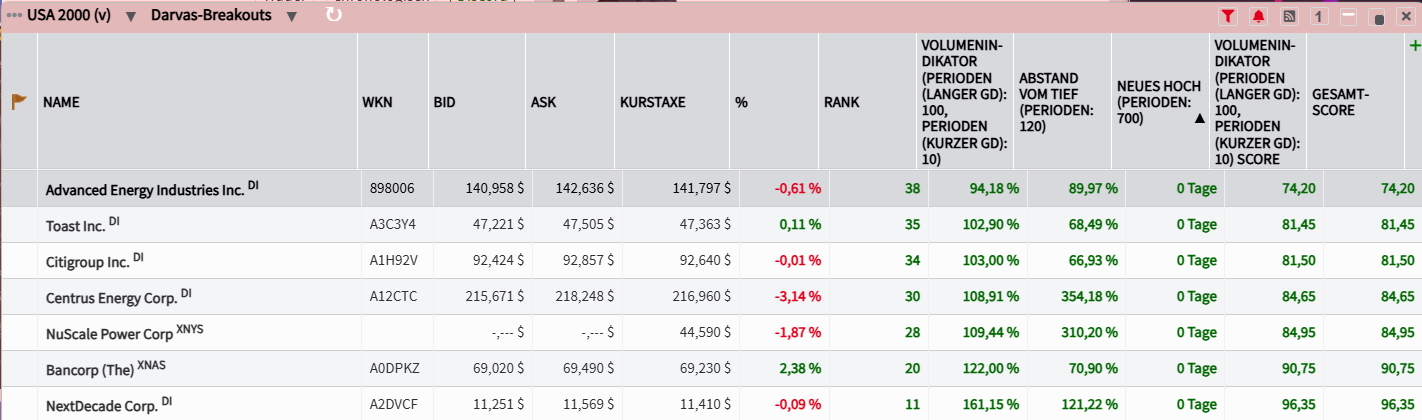The width and height of the screenshot is (1422, 420).
Task: Sort by % column header
Action: pos(741,102)
